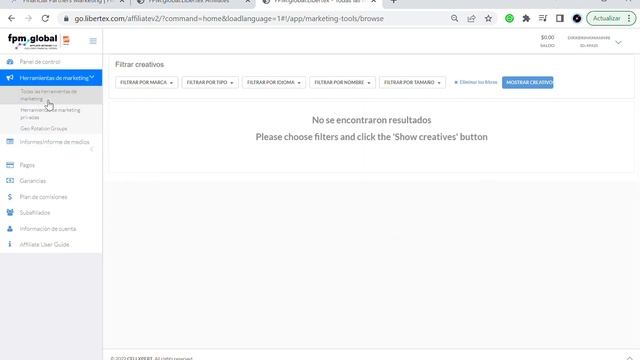Click Mostrar creativos button
This screenshot has height=360, width=640.
coord(528,82)
